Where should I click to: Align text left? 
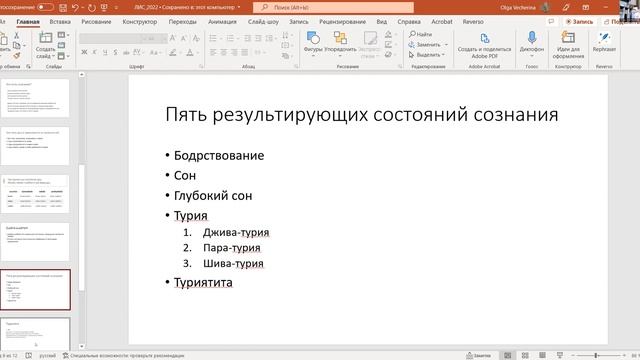coord(213,53)
